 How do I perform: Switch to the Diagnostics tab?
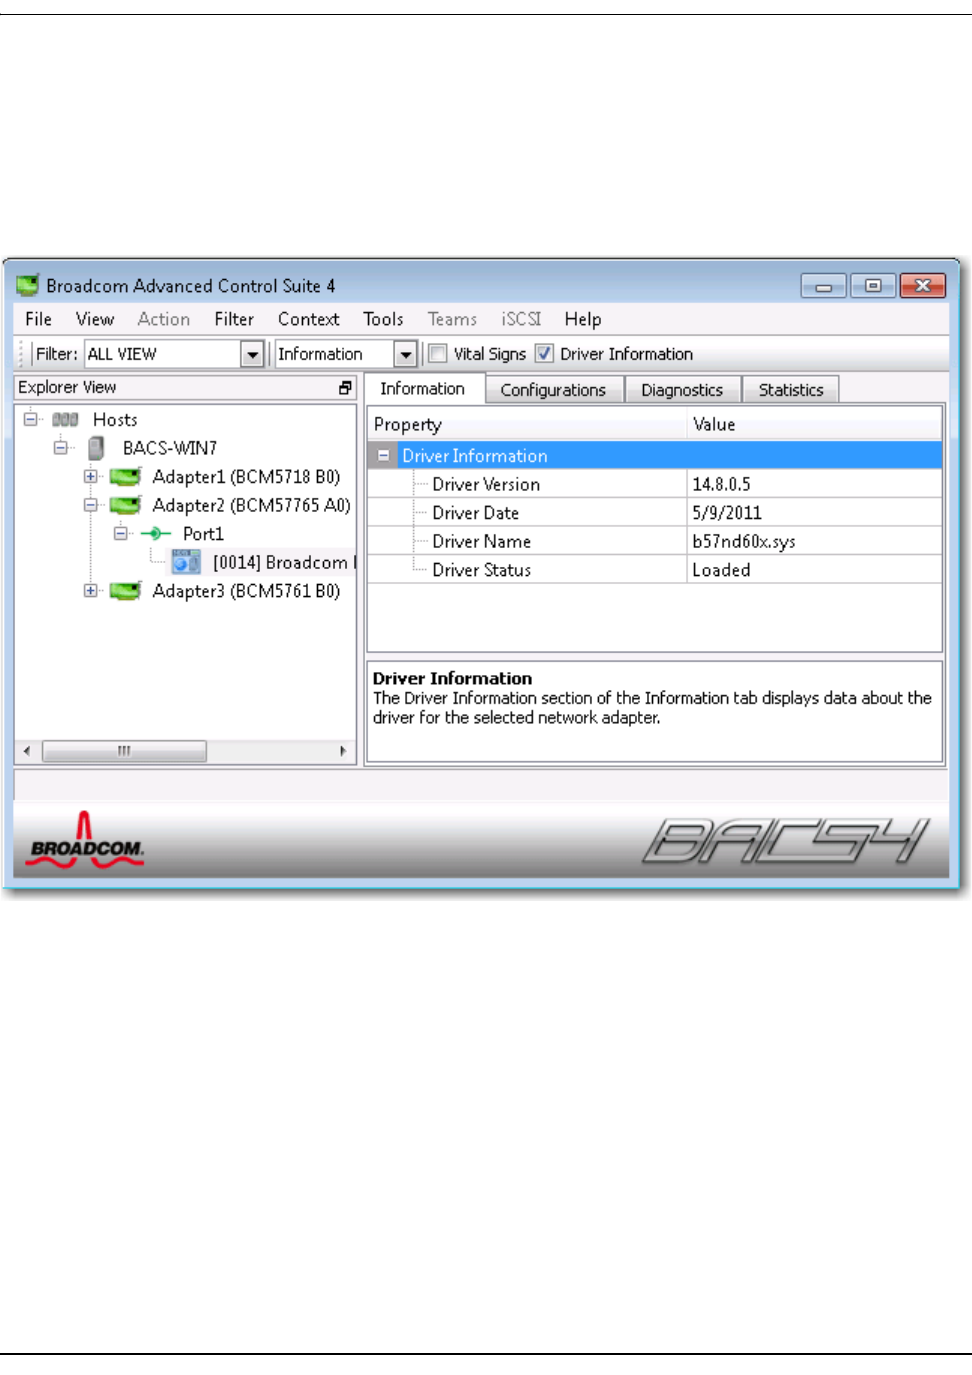click(682, 390)
